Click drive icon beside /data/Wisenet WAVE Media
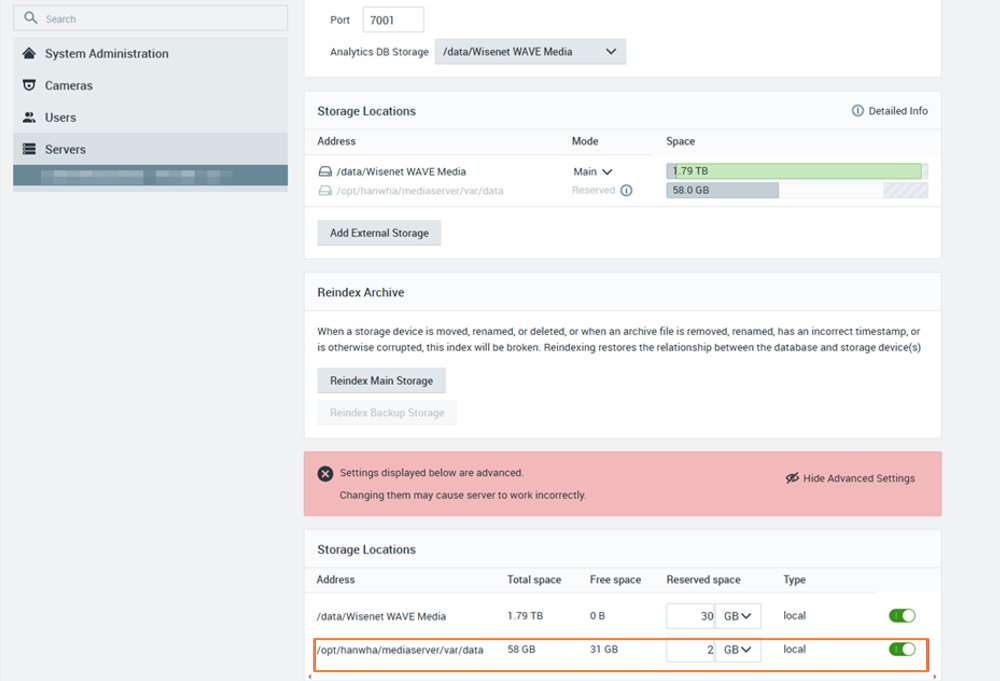This screenshot has height=681, width=1000. 325,172
